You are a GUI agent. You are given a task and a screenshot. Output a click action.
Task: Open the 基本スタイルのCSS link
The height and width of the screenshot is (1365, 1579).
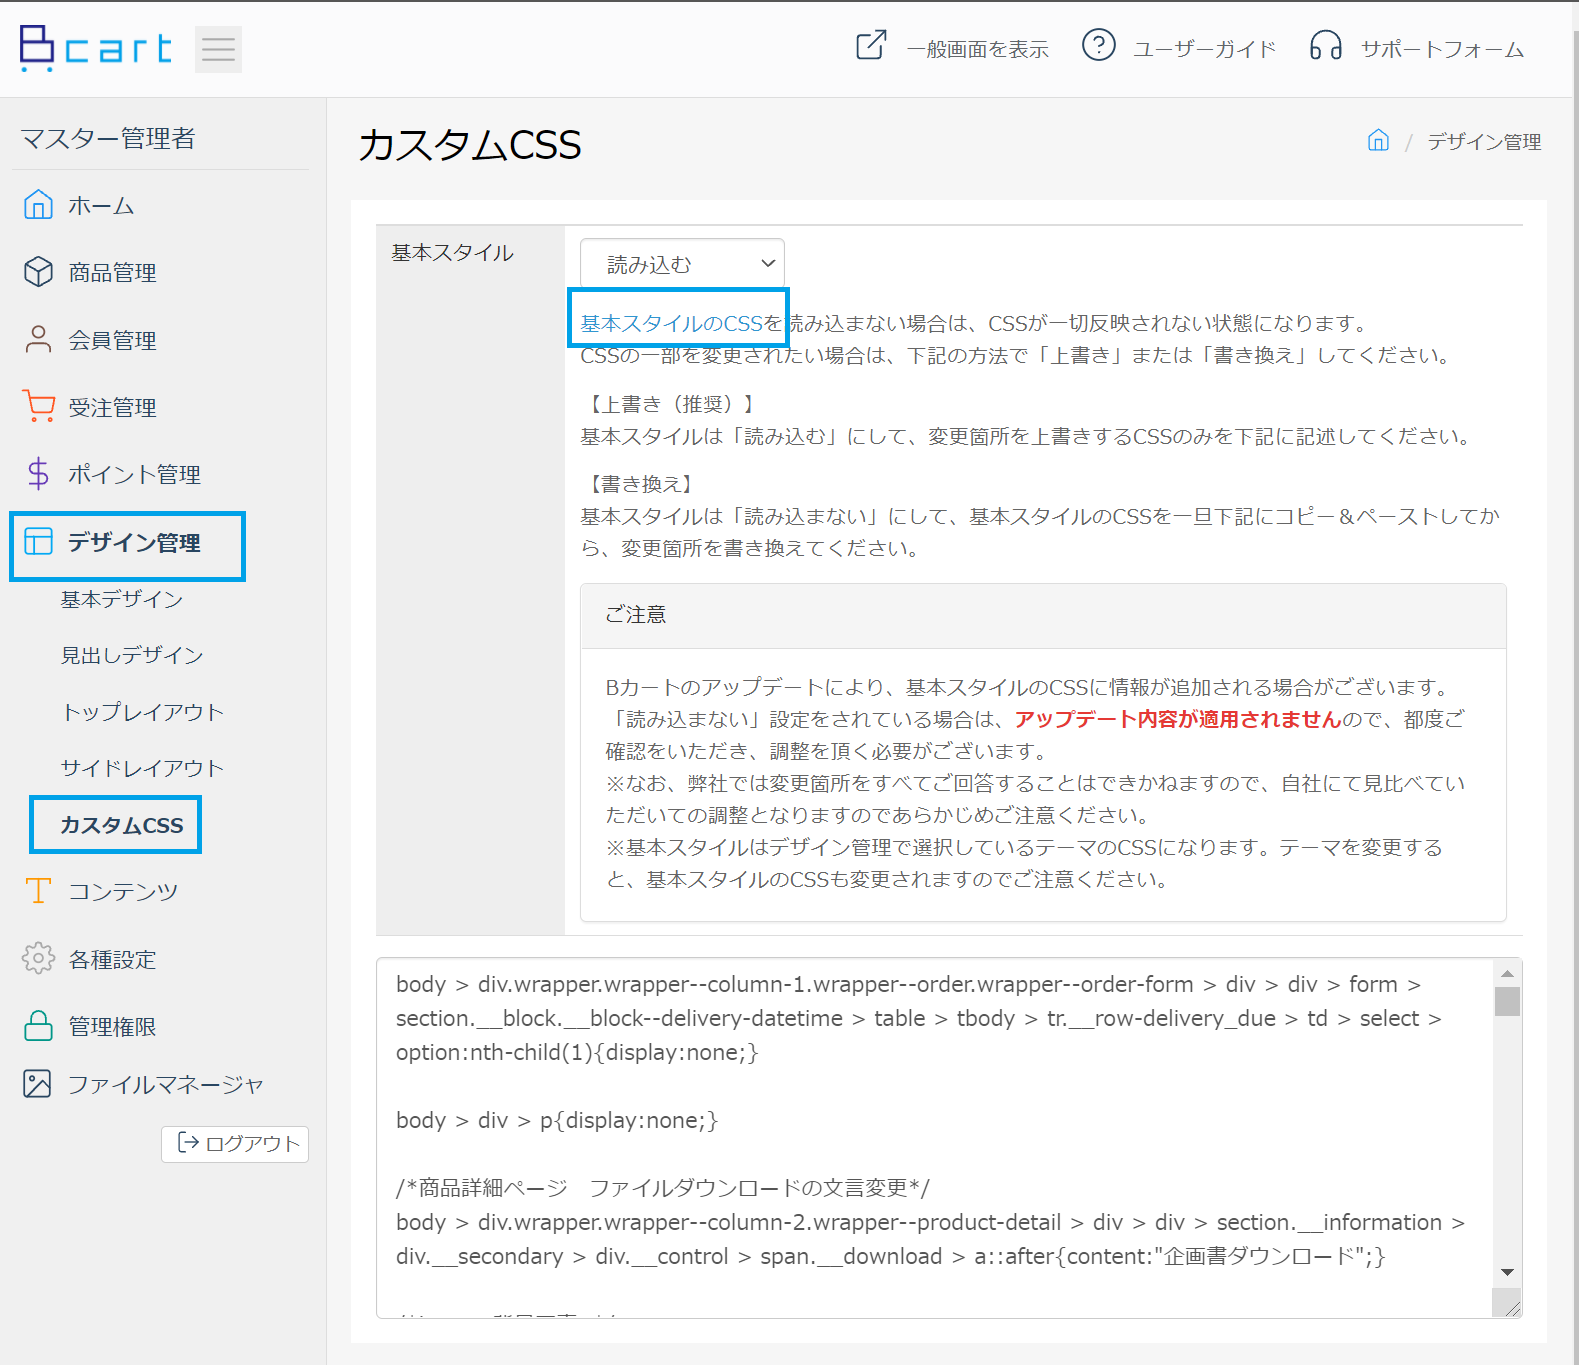click(x=672, y=323)
